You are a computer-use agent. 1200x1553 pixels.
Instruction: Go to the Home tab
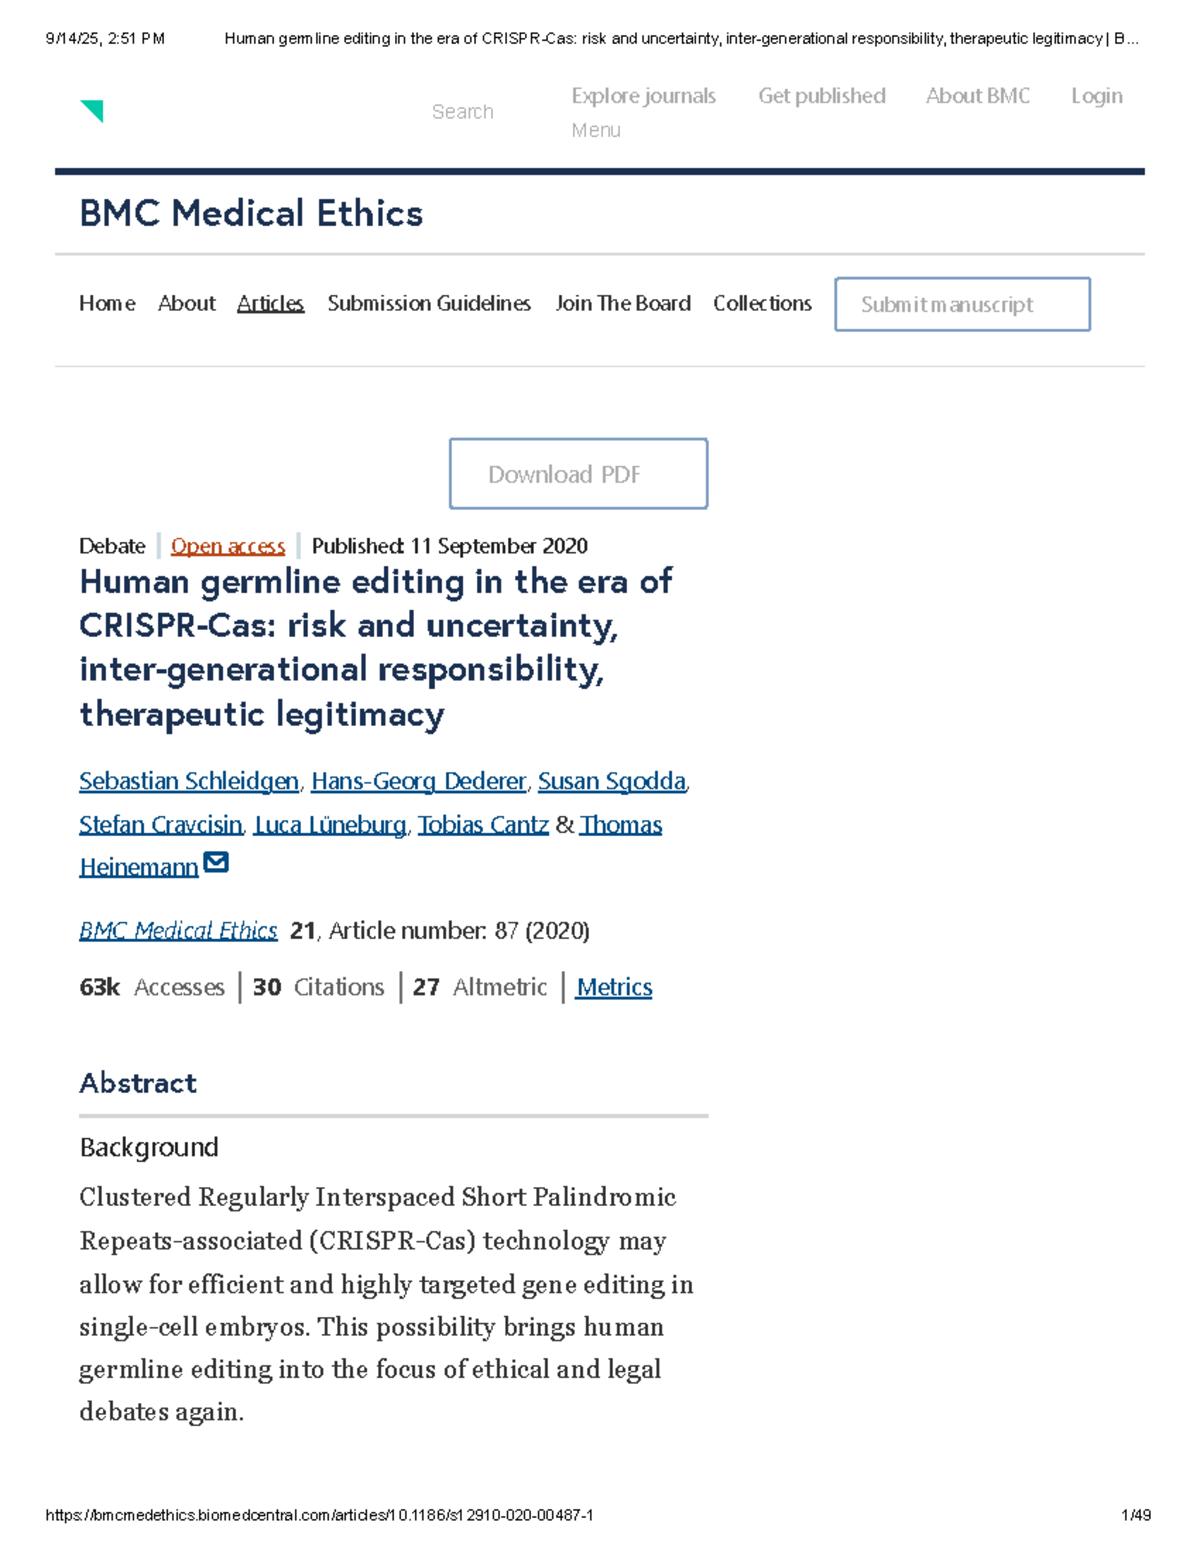(107, 303)
